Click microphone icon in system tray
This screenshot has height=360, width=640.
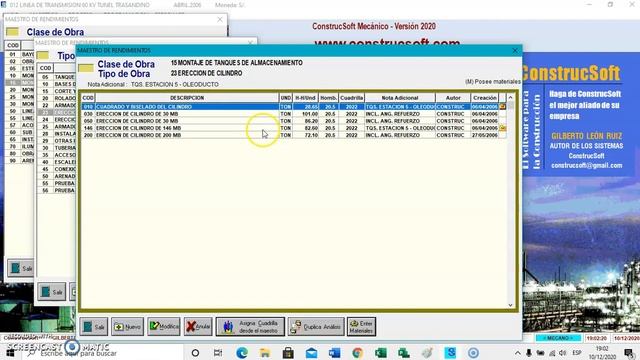pos(529,353)
